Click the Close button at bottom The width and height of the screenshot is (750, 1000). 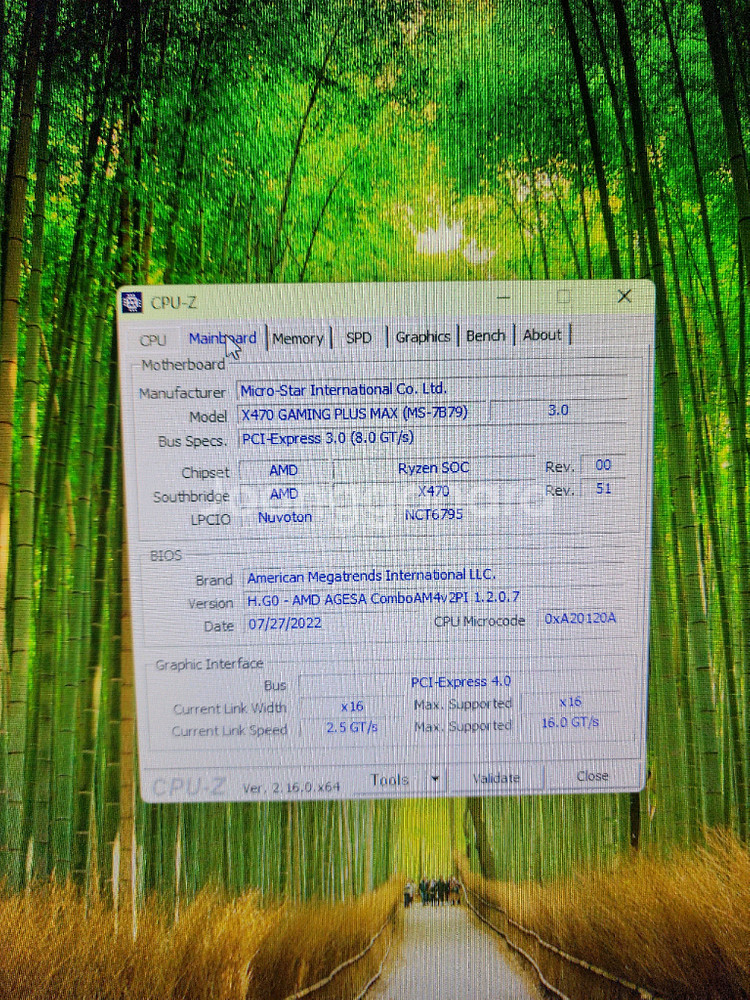592,776
